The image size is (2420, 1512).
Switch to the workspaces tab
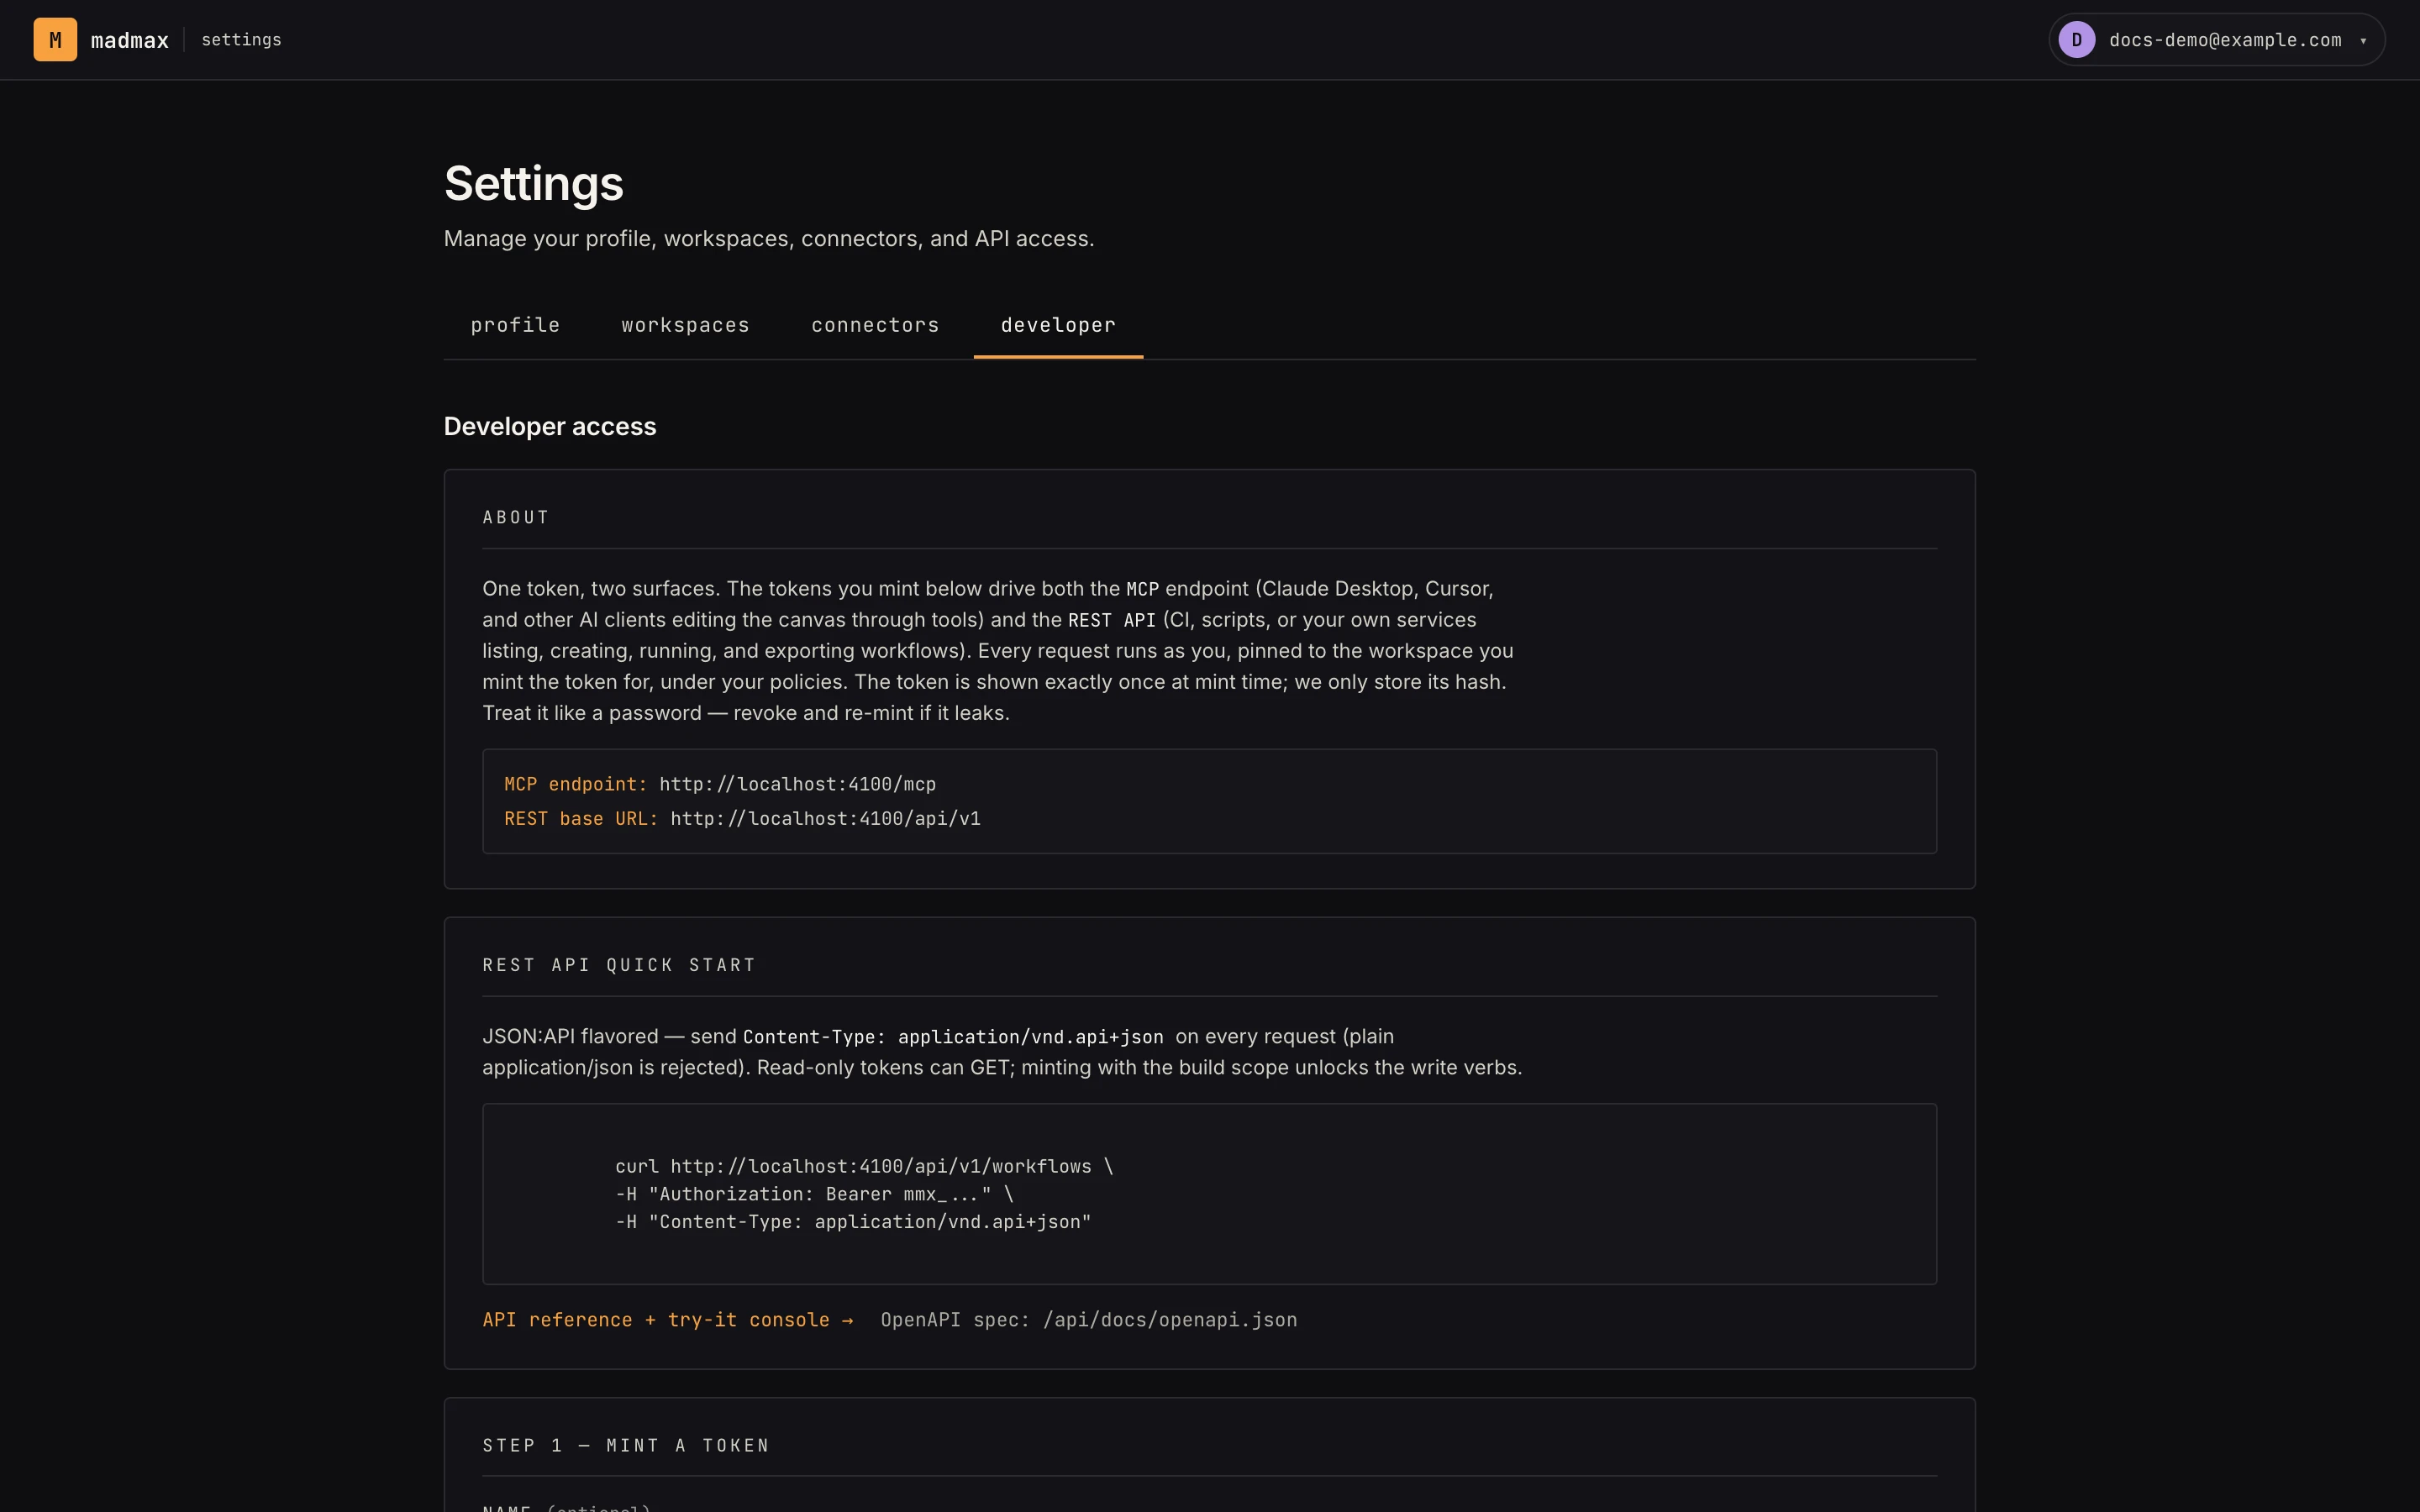click(x=685, y=326)
